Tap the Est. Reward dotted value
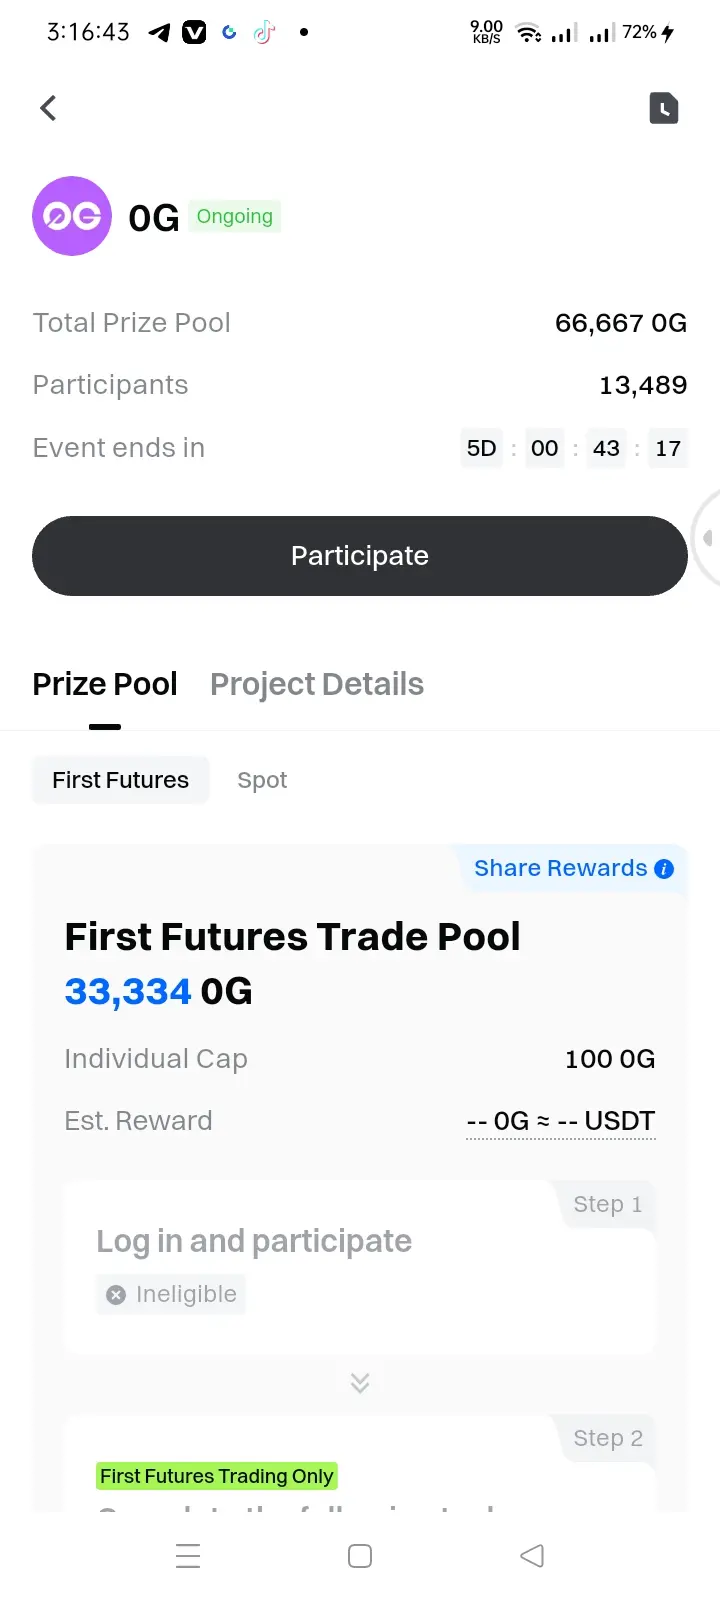720x1600 pixels. click(x=561, y=1122)
